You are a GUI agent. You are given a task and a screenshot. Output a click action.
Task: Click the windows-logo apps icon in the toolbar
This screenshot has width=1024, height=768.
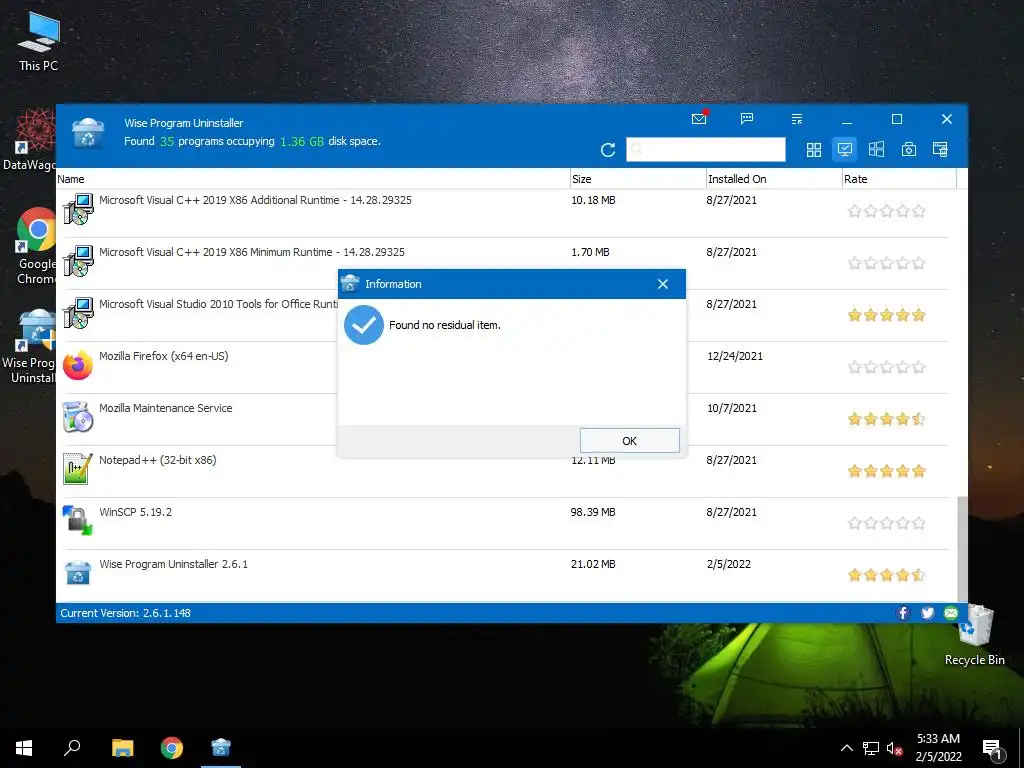point(876,150)
